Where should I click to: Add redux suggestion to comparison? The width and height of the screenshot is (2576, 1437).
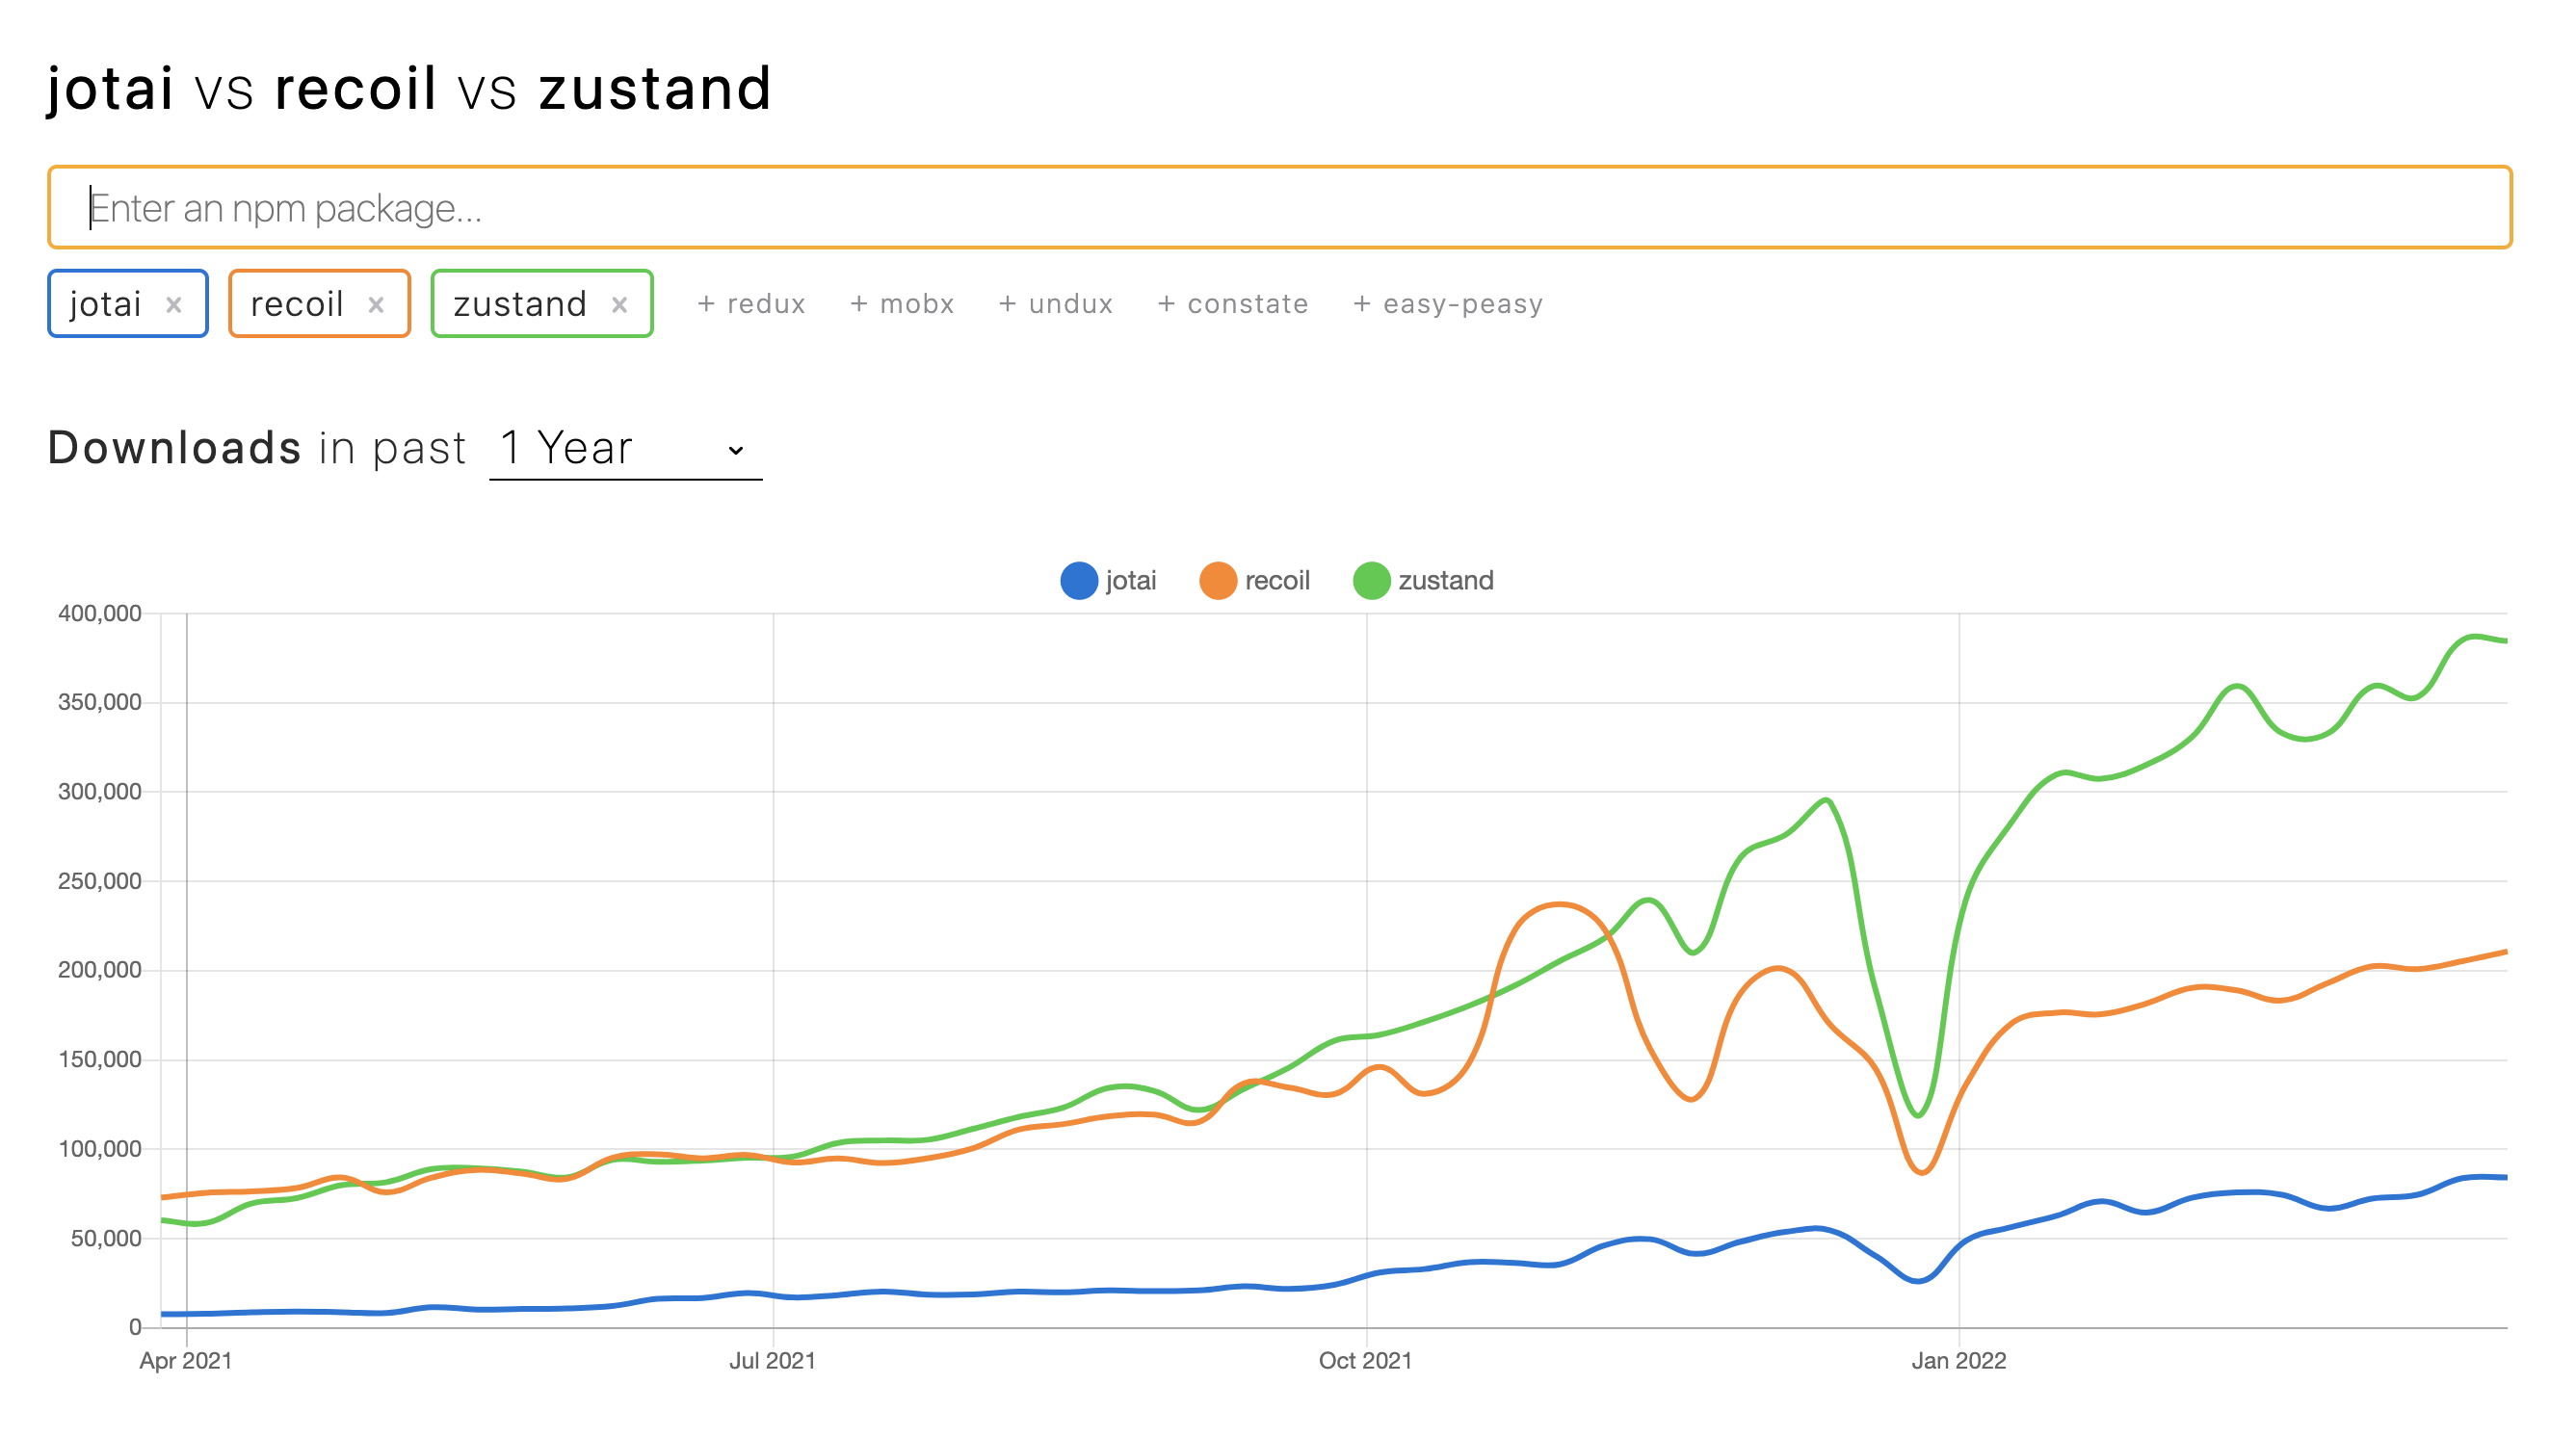click(751, 304)
